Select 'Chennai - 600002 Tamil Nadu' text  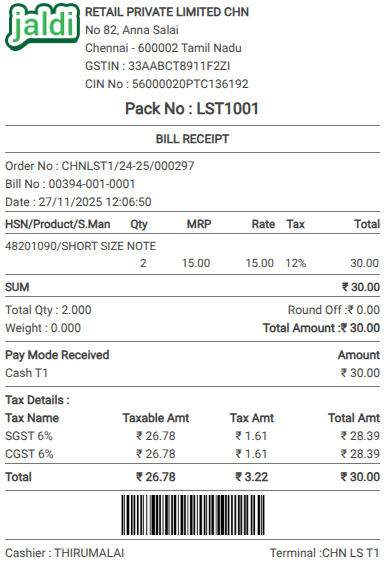coord(163,48)
